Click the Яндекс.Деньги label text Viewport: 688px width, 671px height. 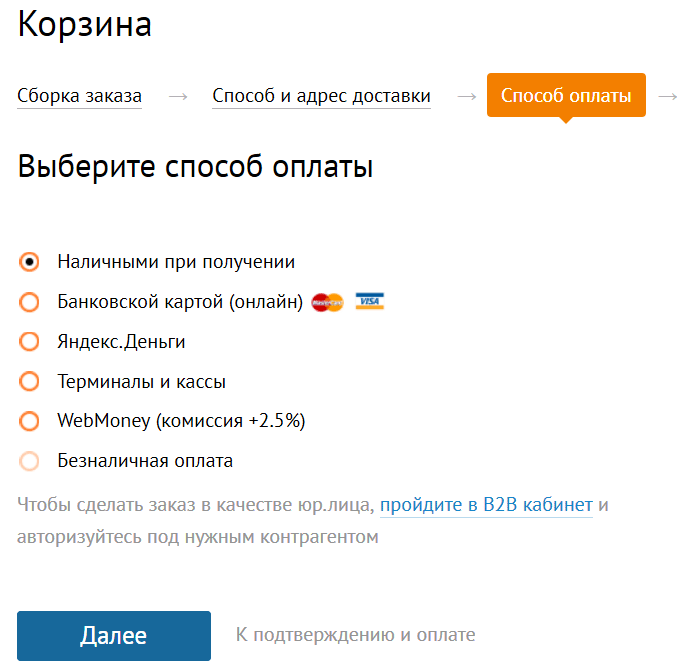121,342
